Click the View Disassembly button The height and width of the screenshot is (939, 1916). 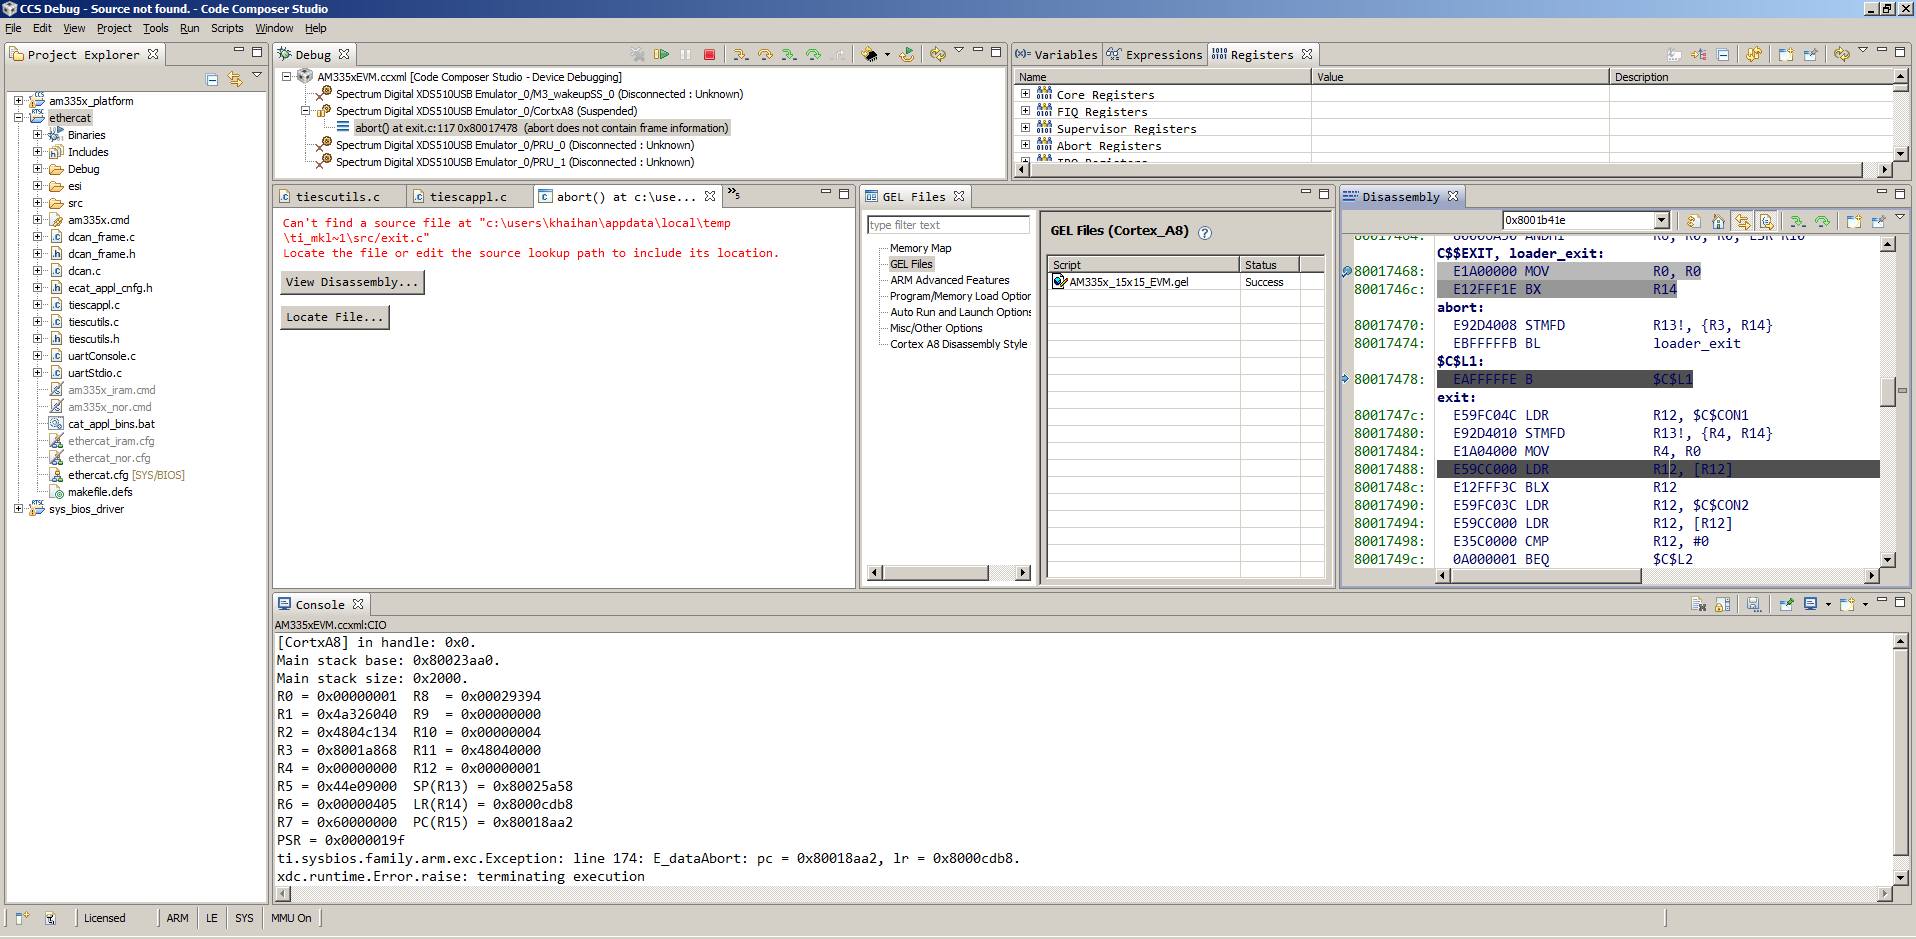click(352, 282)
